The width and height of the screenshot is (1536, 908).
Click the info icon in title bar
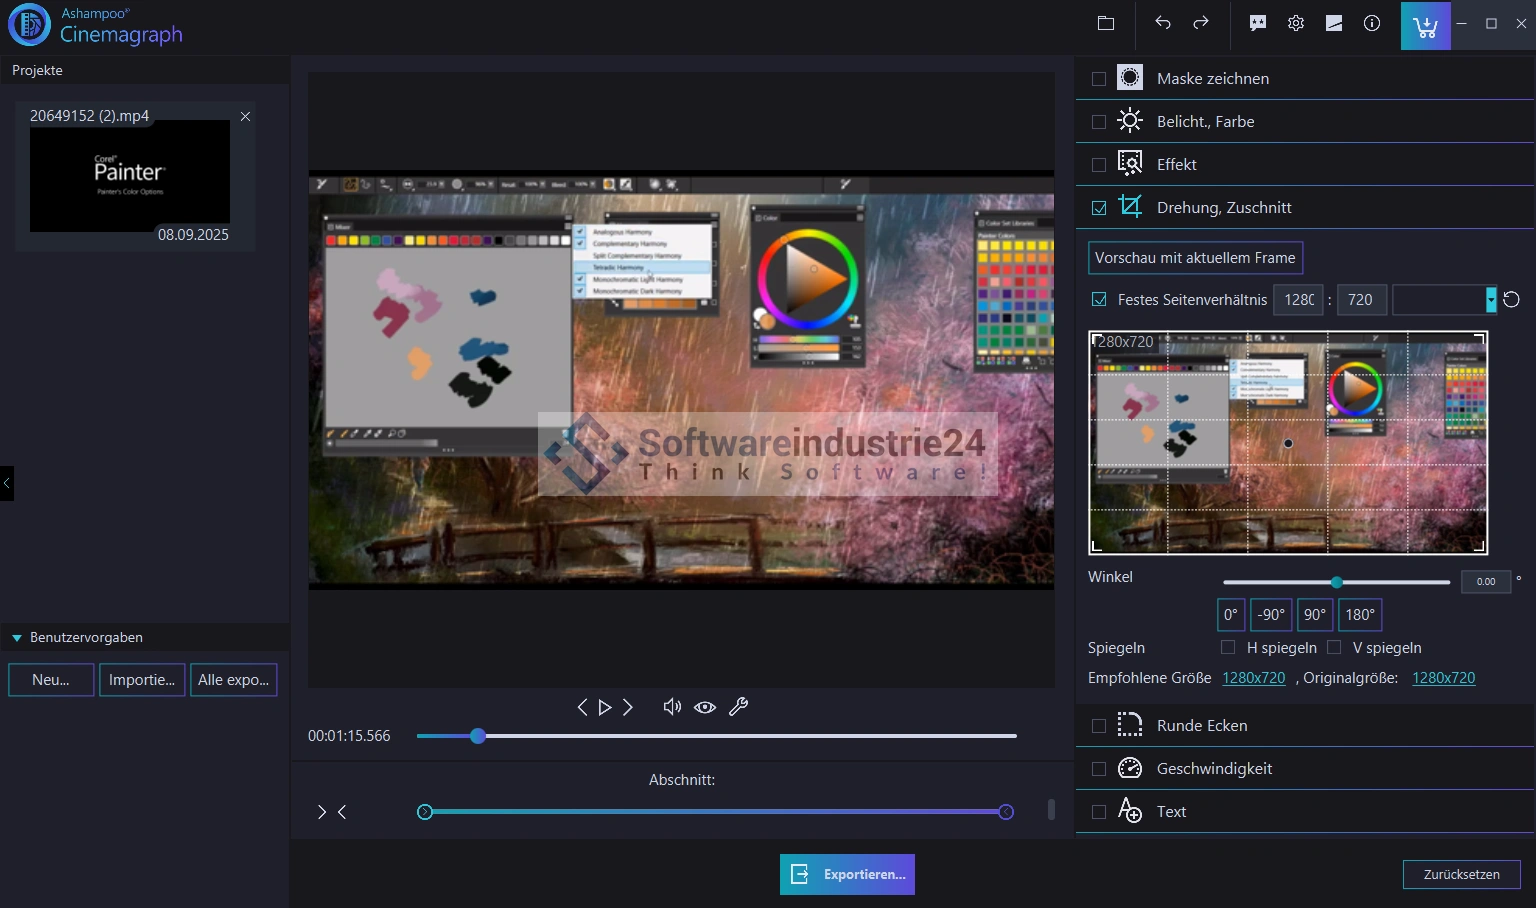(1372, 23)
